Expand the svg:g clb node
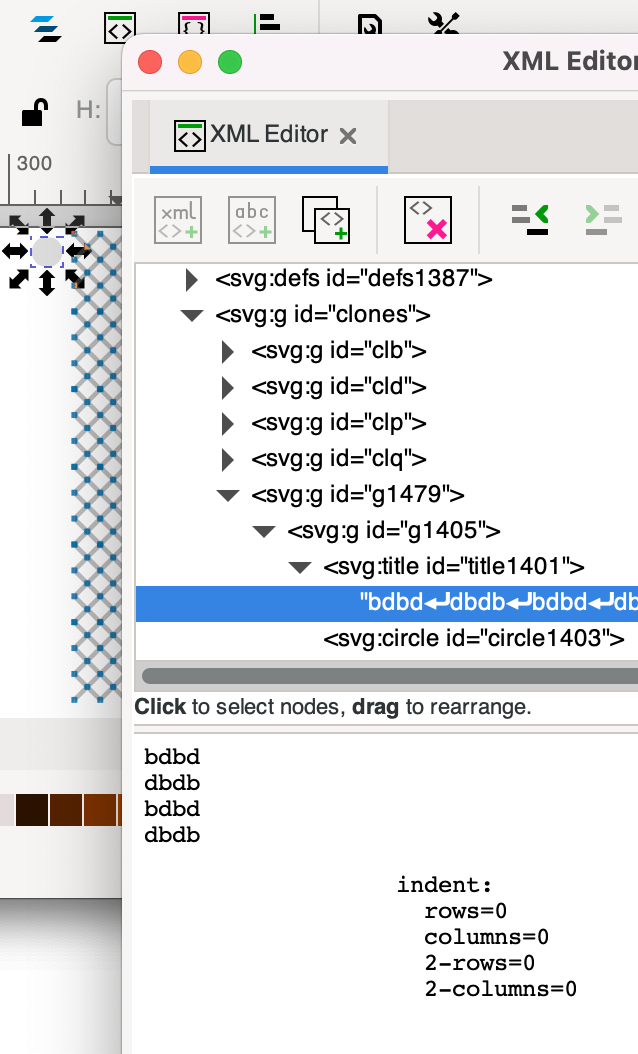The width and height of the screenshot is (638, 1054). [x=228, y=352]
